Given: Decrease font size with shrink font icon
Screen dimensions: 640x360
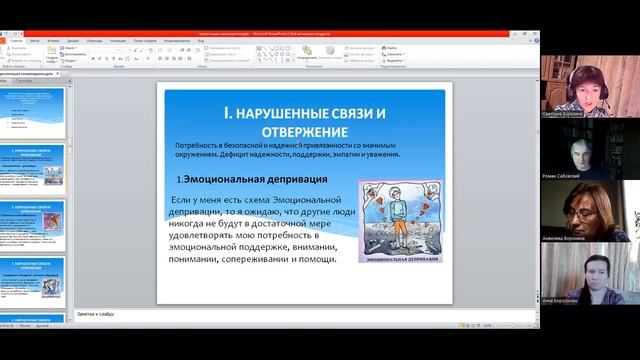Looking at the screenshot, I should [x=141, y=50].
